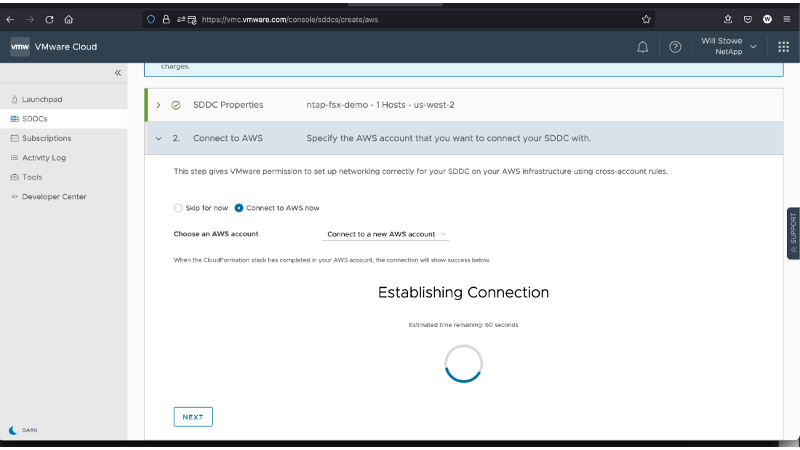Image resolution: width=800 pixels, height=450 pixels.
Task: Collapse the left sidebar navigation
Action: (117, 73)
